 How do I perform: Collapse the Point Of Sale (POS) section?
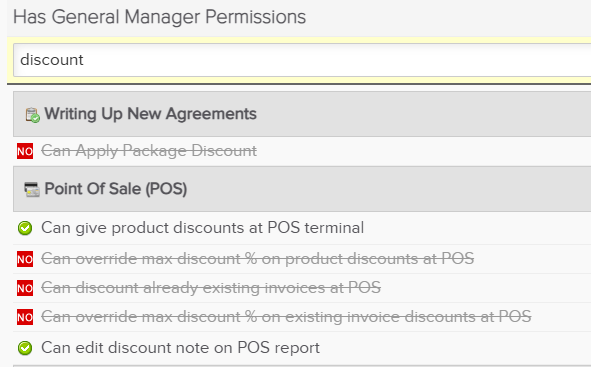click(x=302, y=189)
